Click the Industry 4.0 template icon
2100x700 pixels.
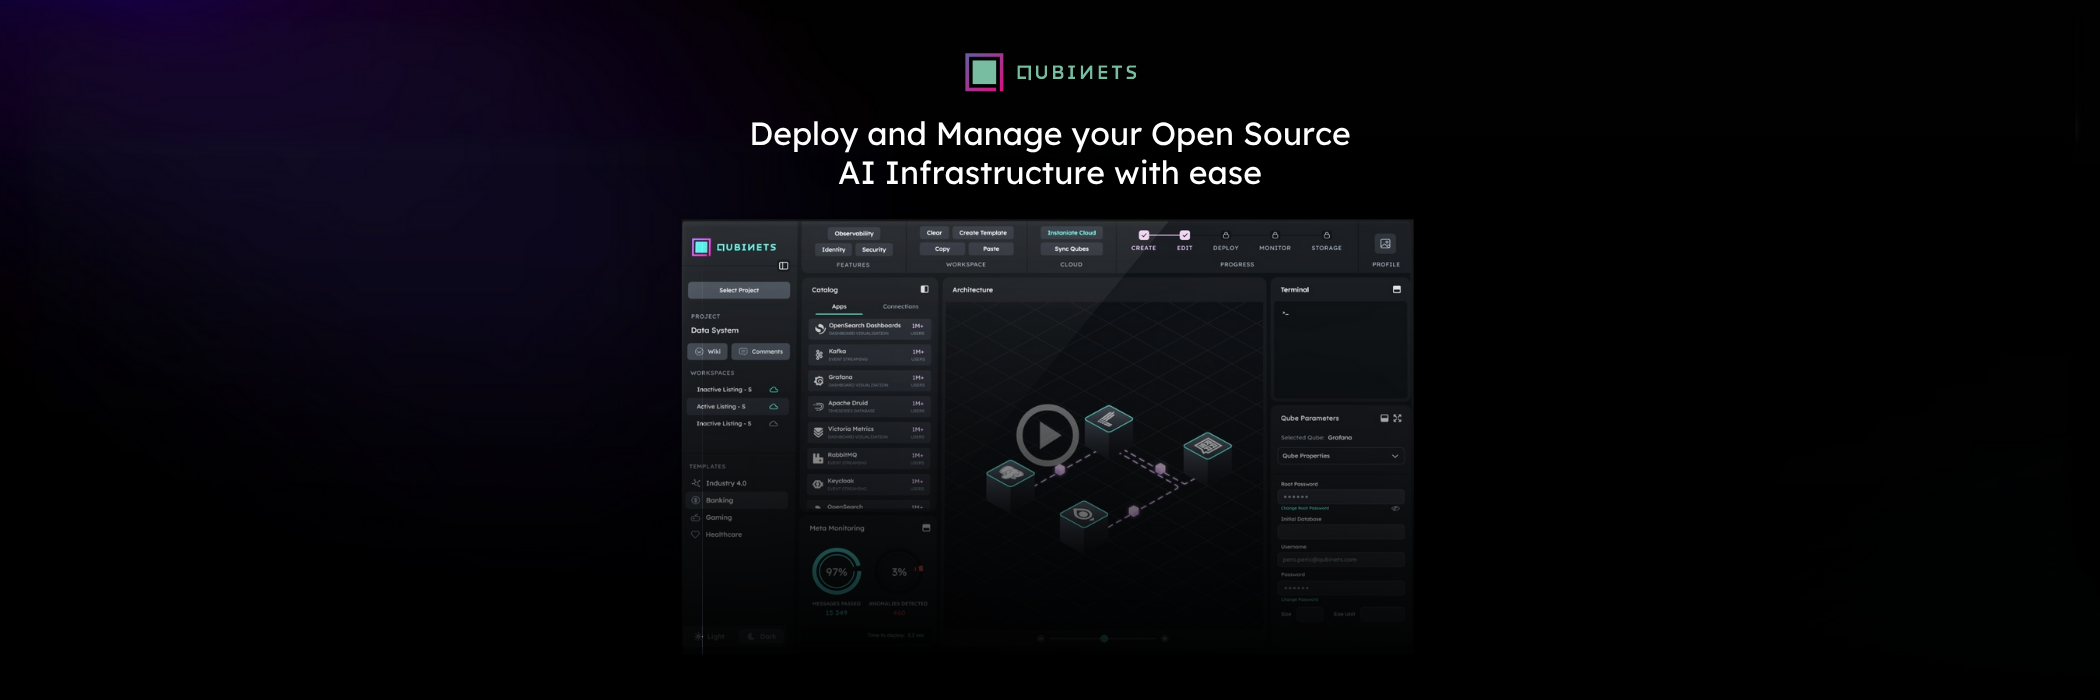[x=696, y=483]
